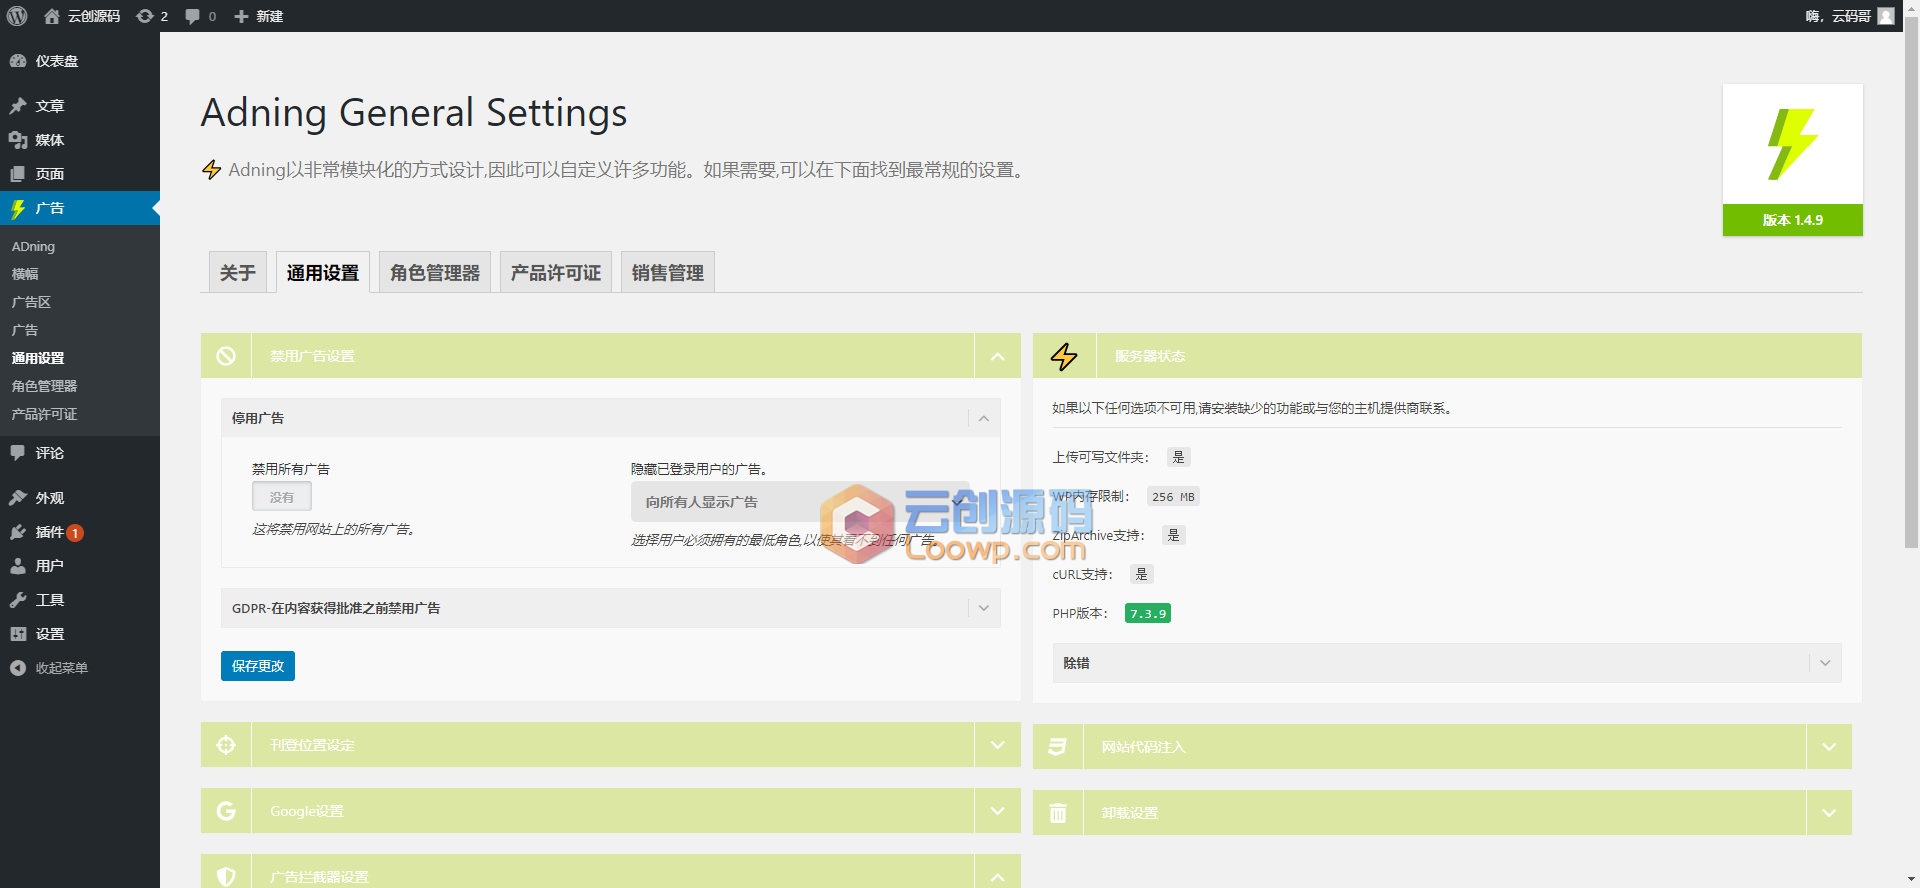Switch to the 销售管理 tab
1920x888 pixels.
(668, 273)
